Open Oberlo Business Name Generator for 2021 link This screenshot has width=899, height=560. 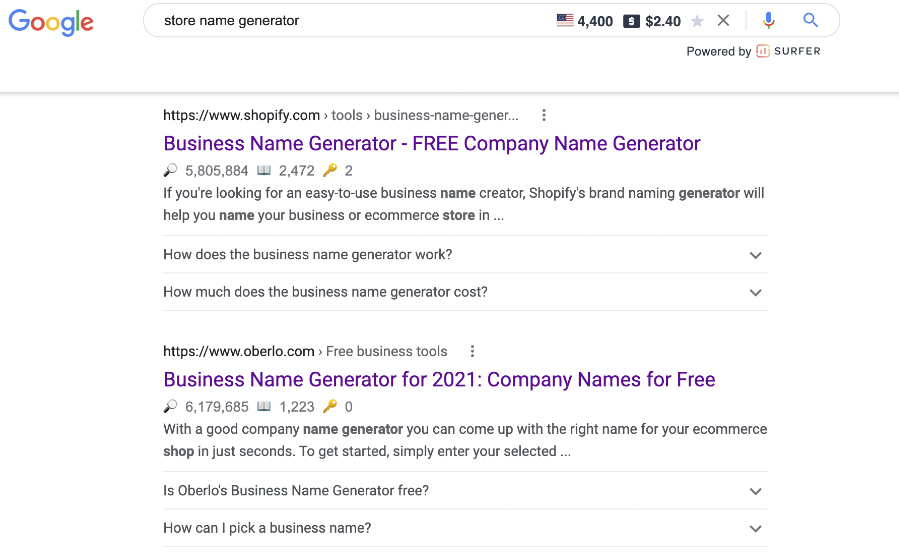pyautogui.click(x=439, y=379)
